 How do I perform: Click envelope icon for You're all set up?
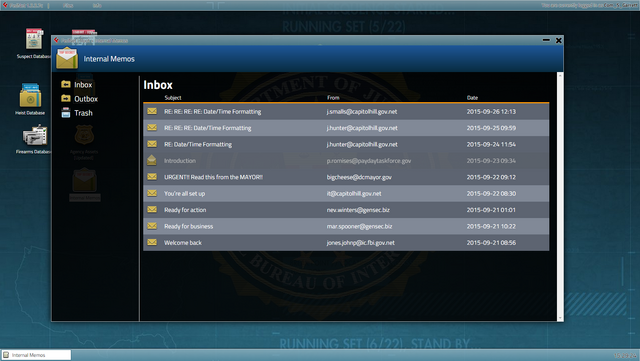(x=152, y=193)
